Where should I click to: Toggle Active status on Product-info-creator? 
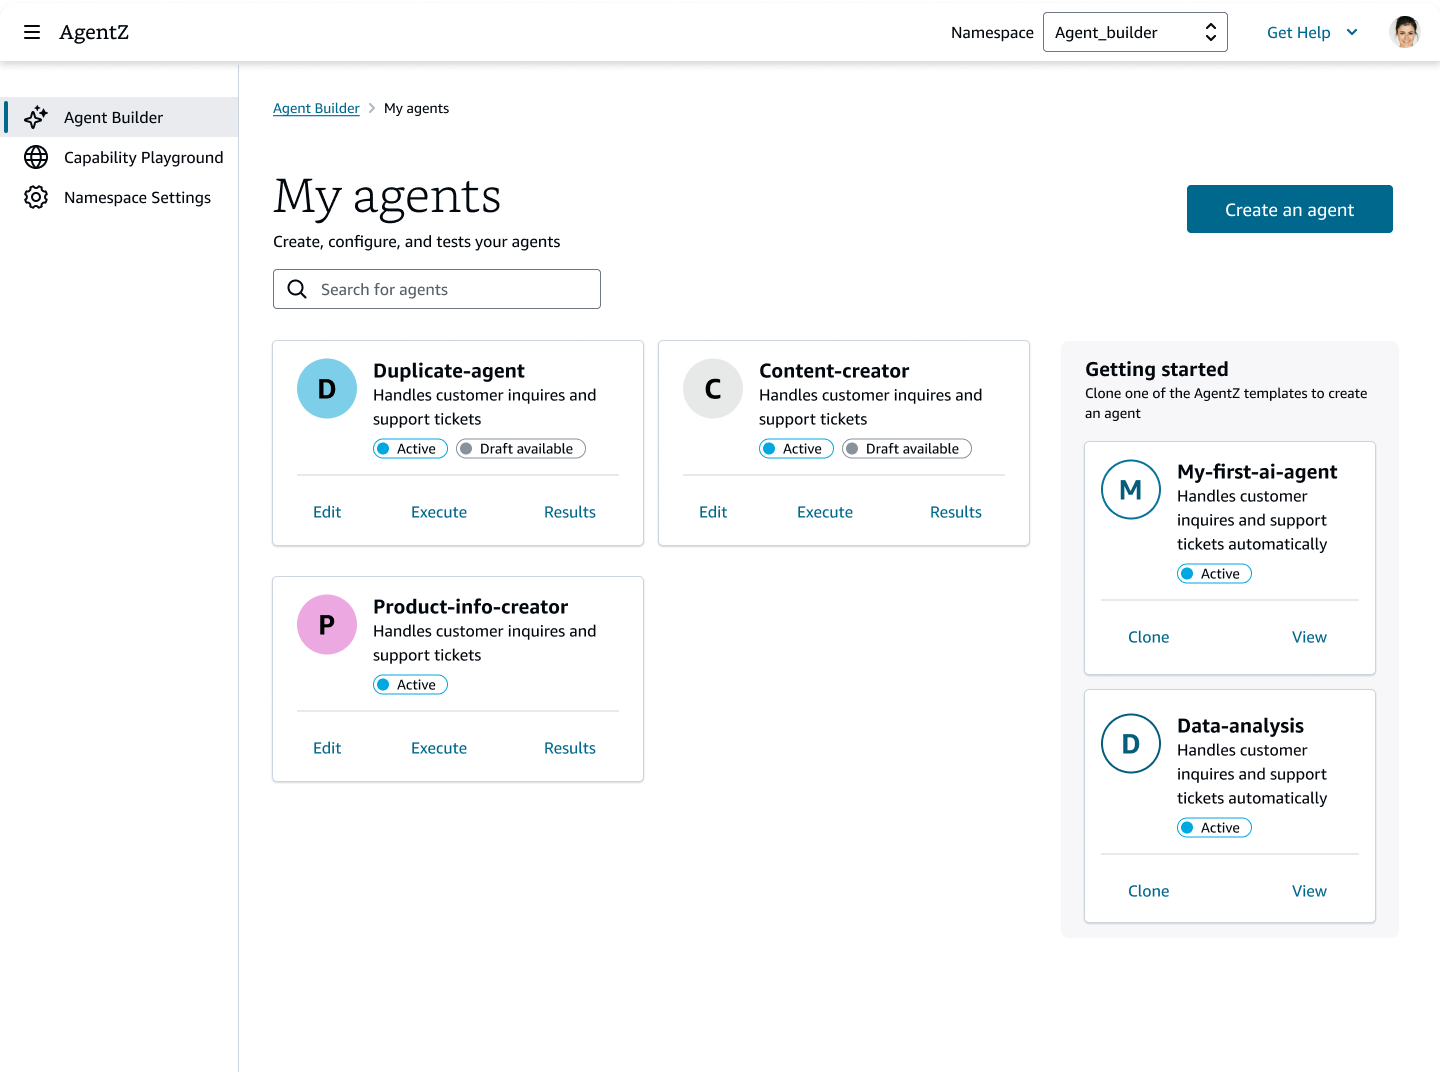(410, 684)
